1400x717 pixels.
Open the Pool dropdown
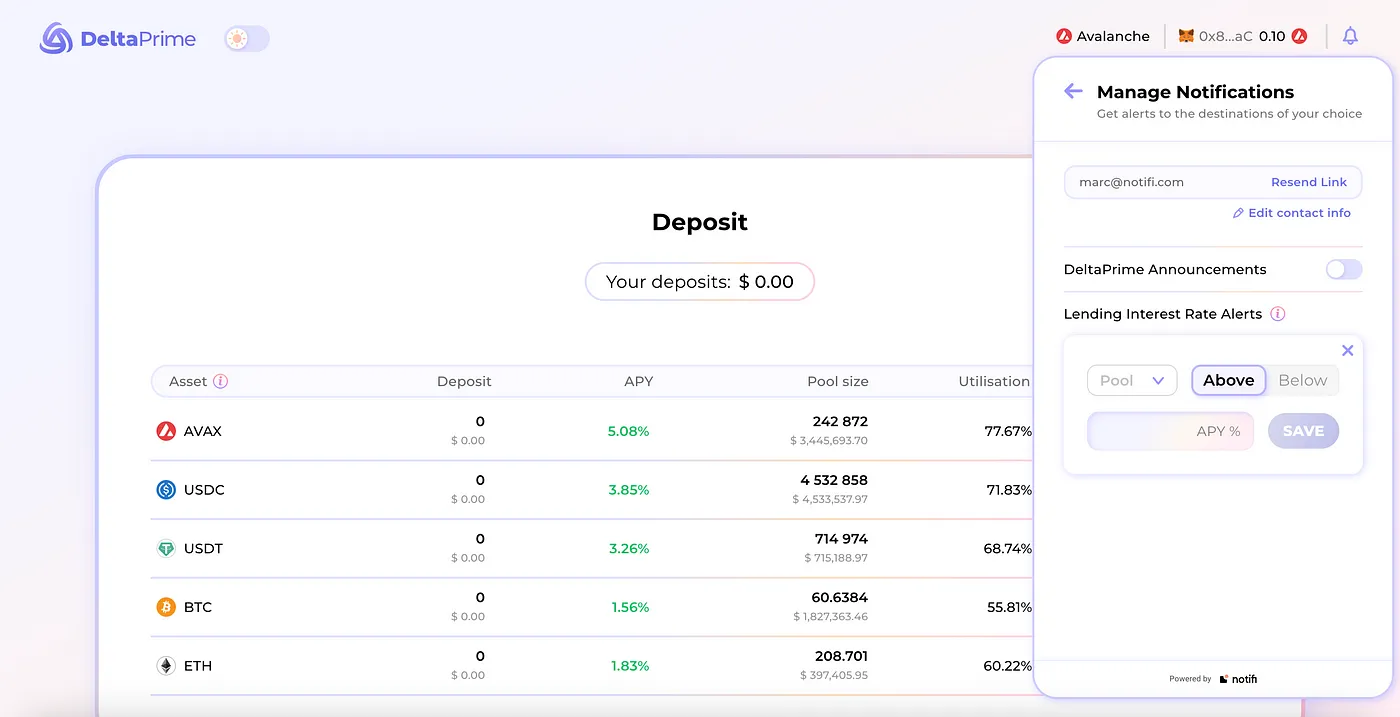pos(1132,380)
